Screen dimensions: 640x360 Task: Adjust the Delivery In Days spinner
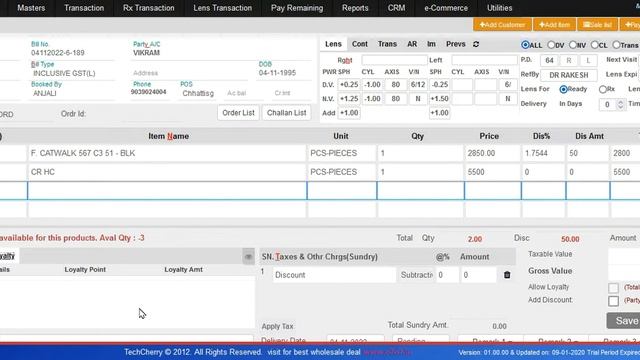point(620,104)
